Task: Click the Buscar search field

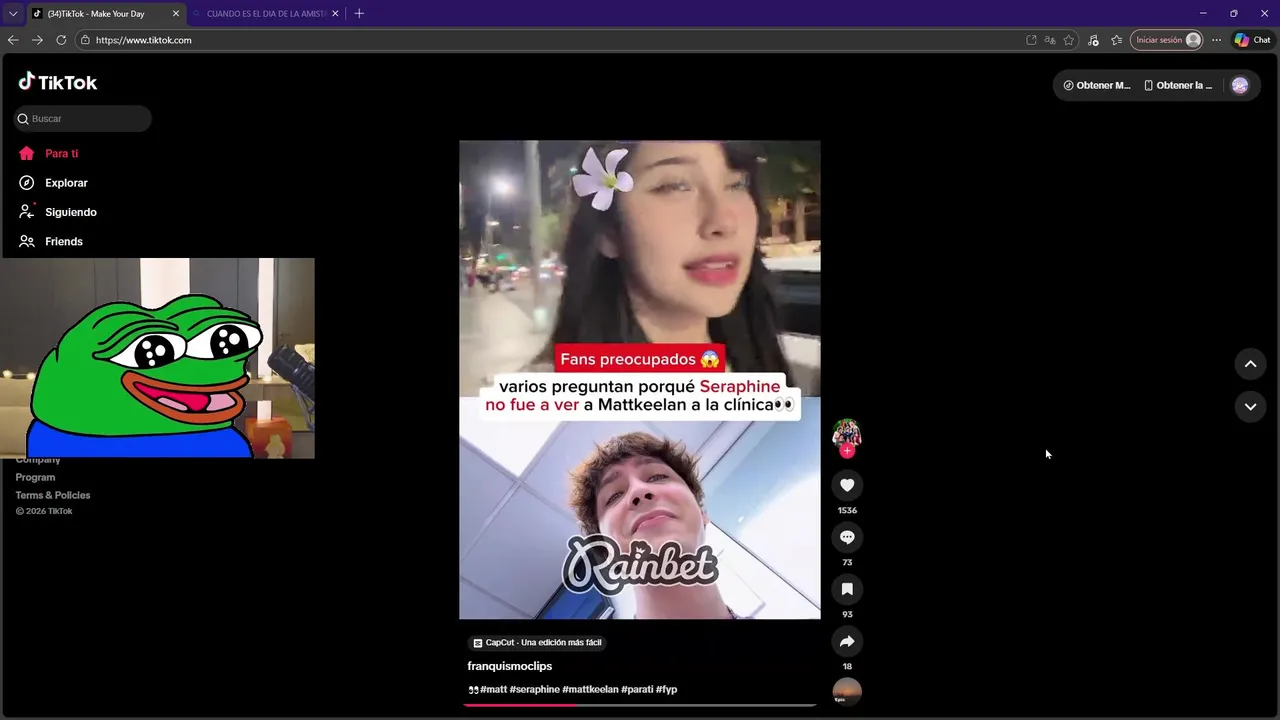Action: tap(82, 119)
